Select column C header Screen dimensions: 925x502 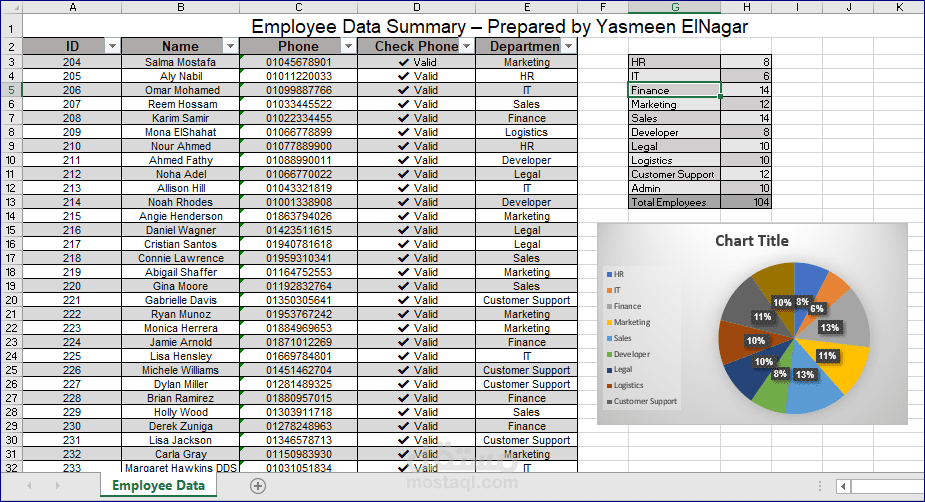[x=299, y=7]
